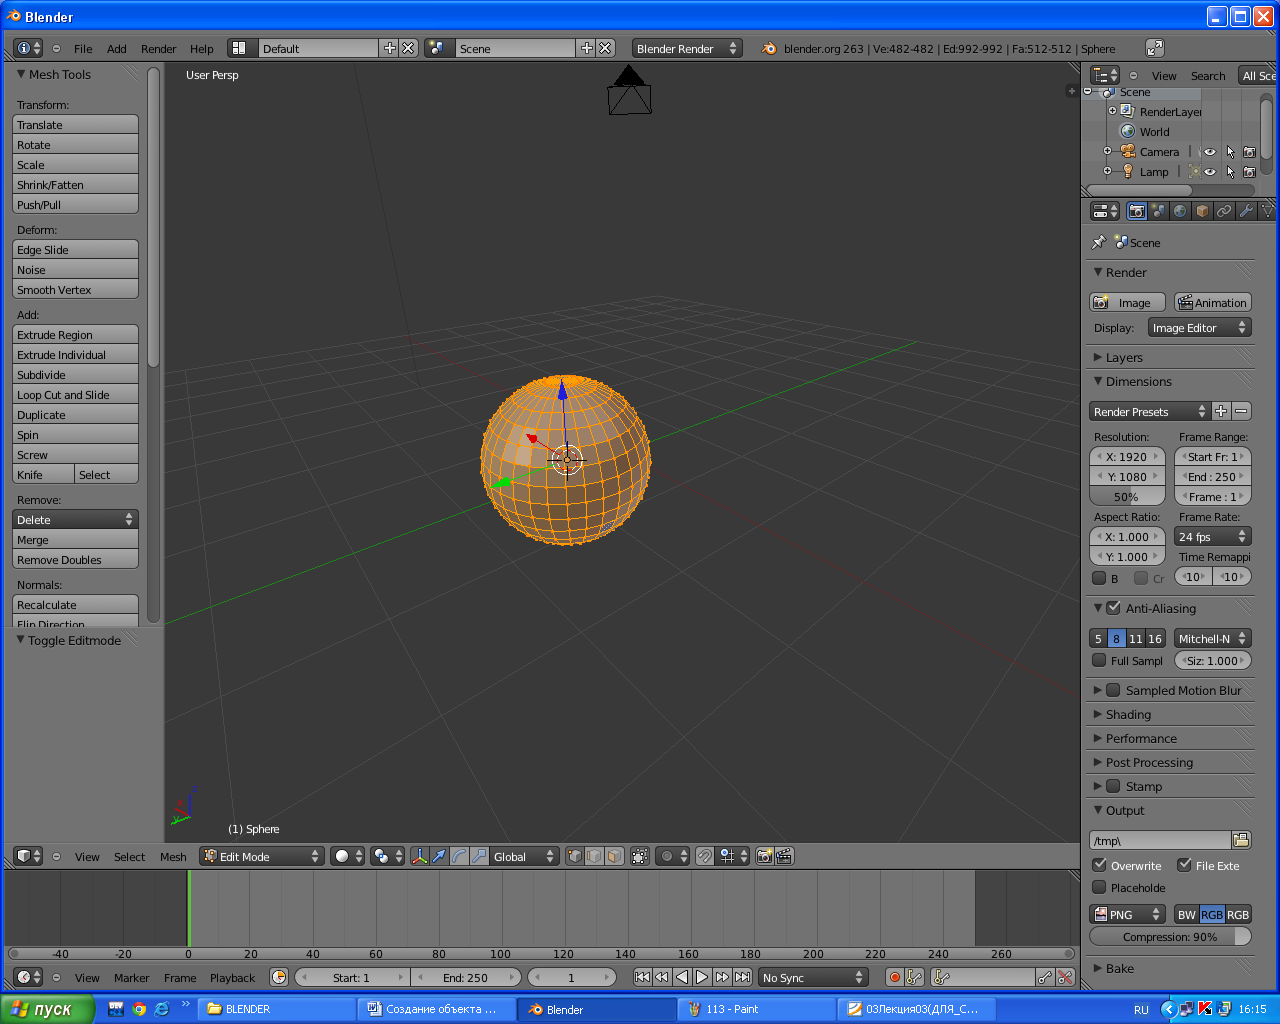Click the red auto-keyframe record icon
This screenshot has width=1280, height=1024.
point(894,977)
